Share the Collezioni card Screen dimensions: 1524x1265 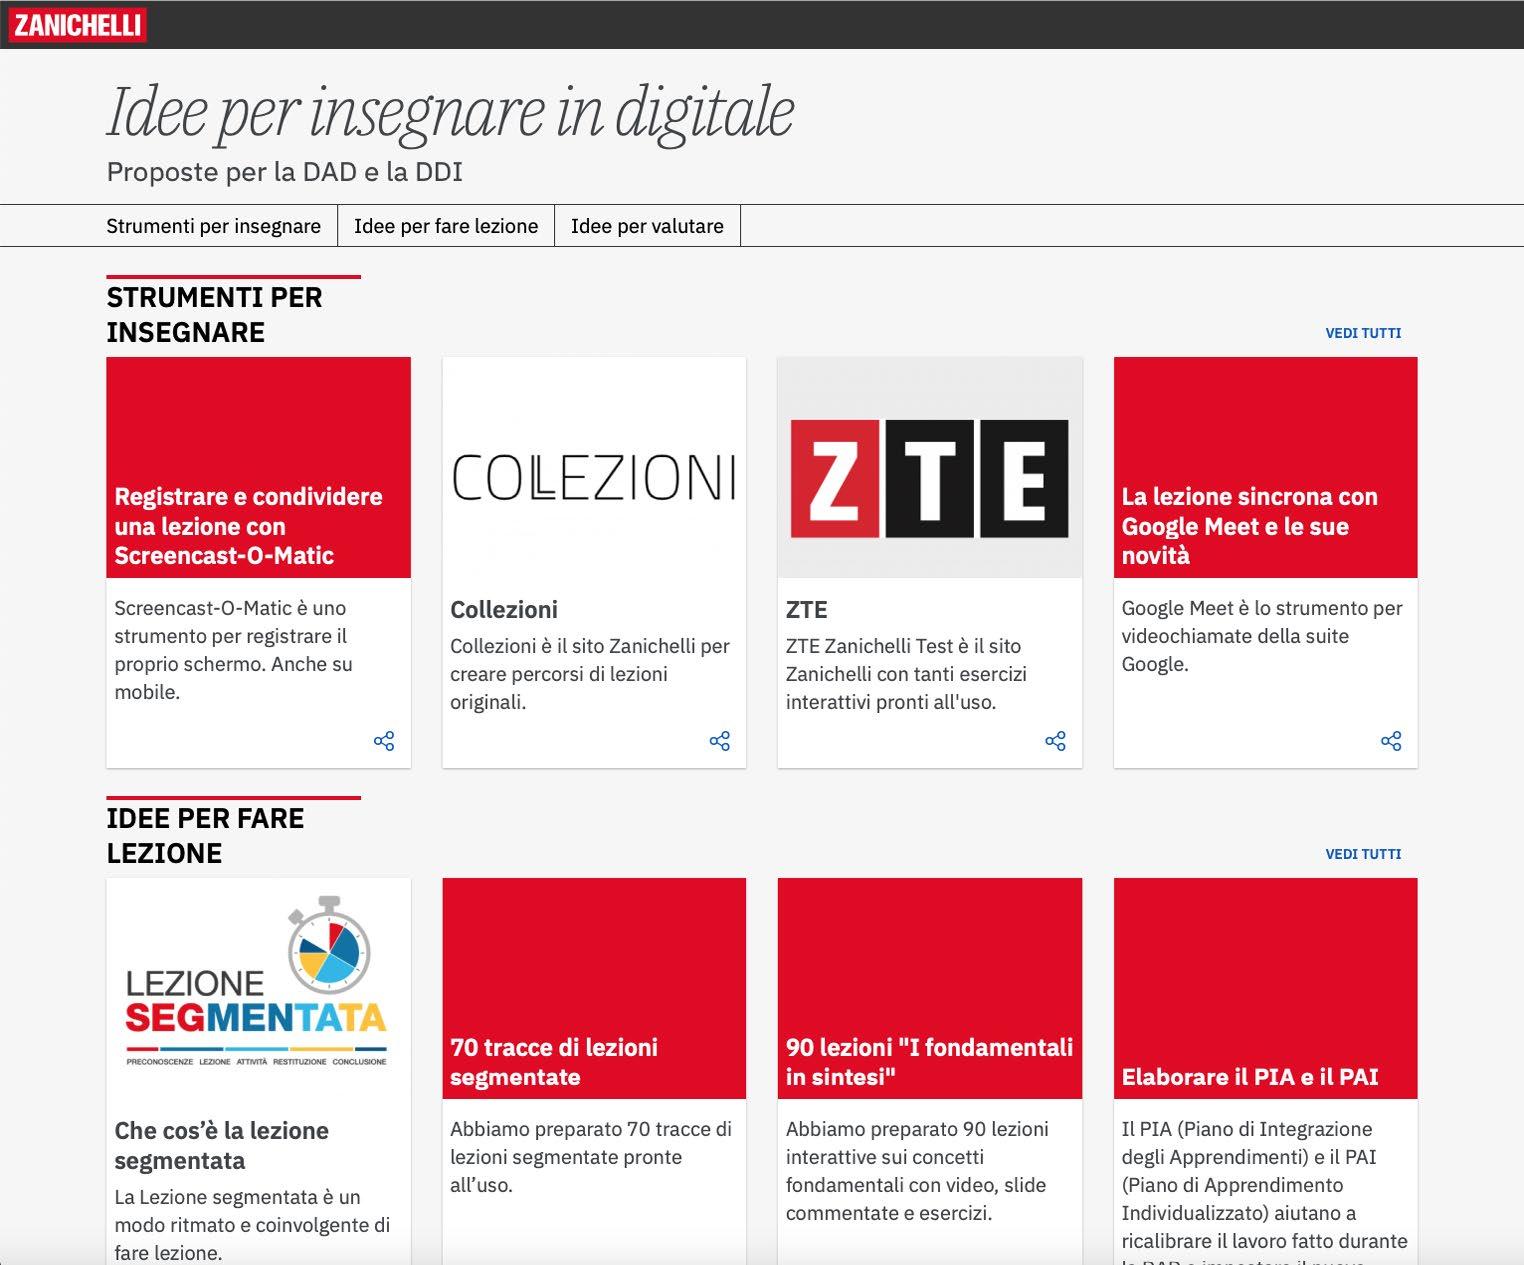[x=720, y=741]
